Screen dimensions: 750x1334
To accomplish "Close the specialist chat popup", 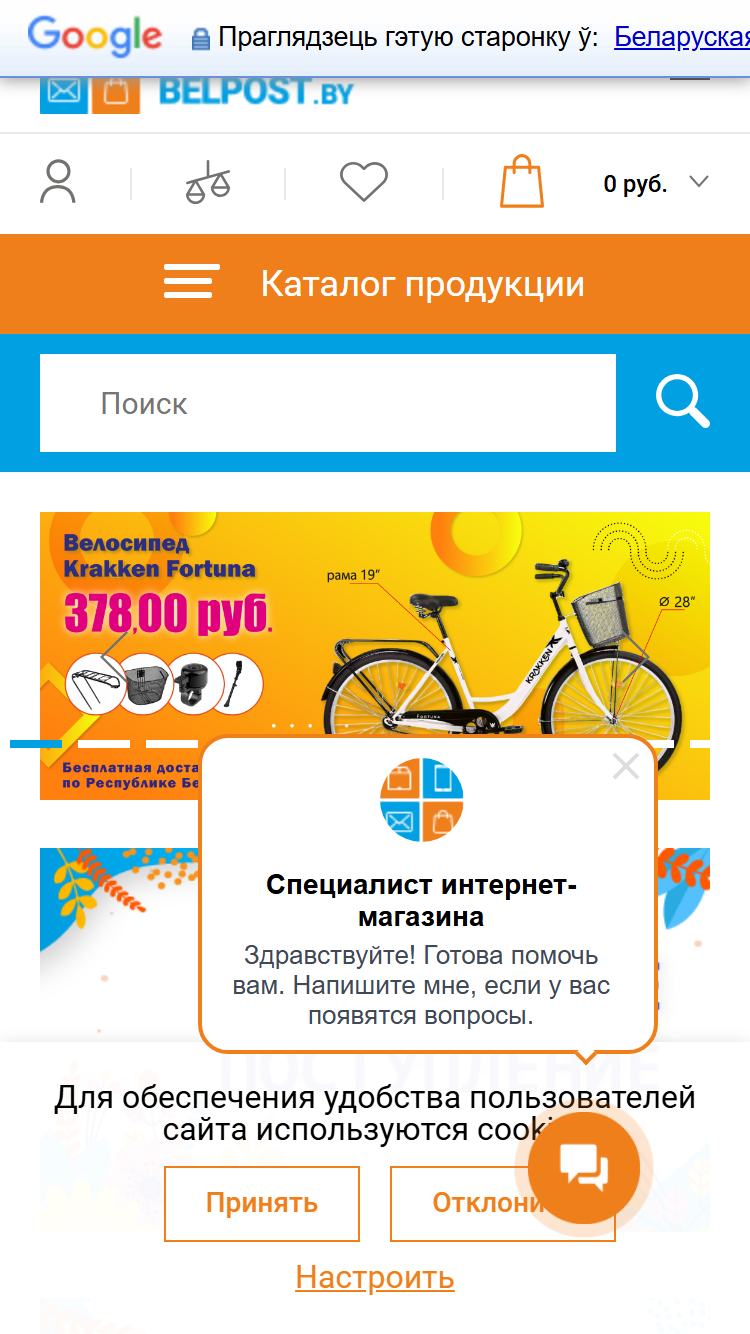I will pyautogui.click(x=626, y=767).
